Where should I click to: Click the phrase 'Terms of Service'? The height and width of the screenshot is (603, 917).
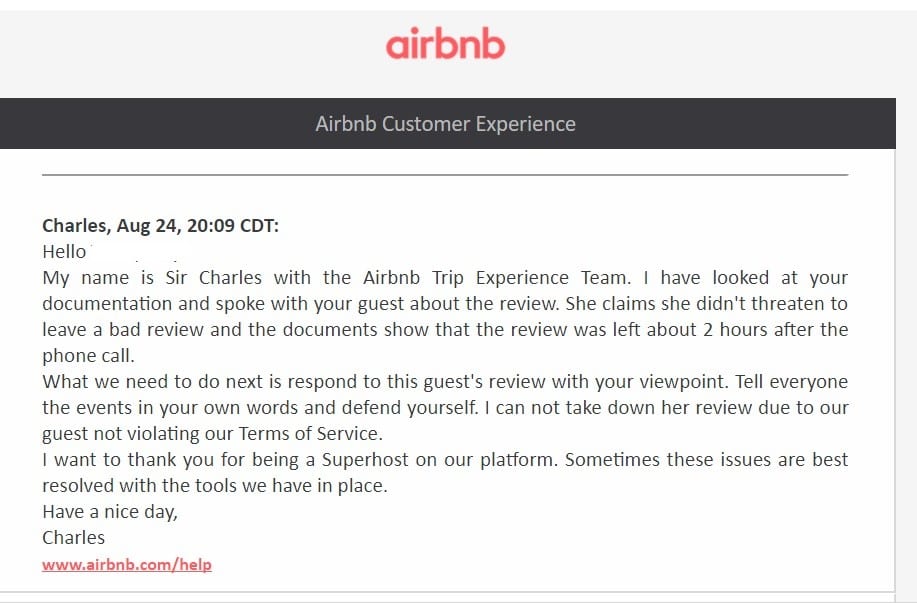click(x=311, y=433)
